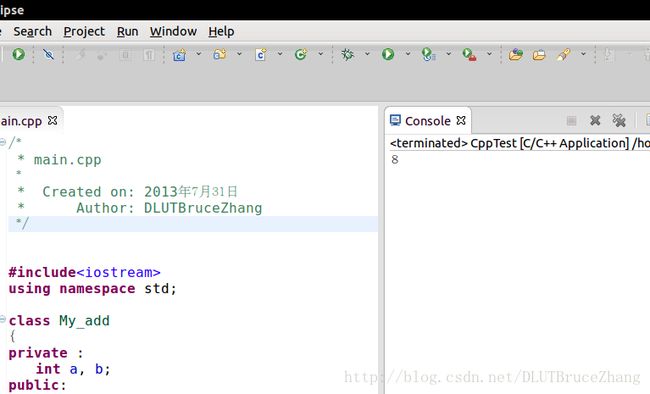Screen dimensions: 650x394
Task: Open dropdown next to Profile icon
Action: (x=449, y=54)
